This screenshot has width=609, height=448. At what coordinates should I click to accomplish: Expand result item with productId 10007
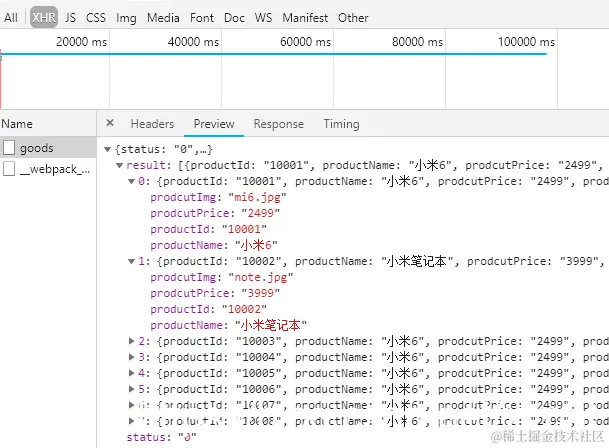tap(132, 405)
